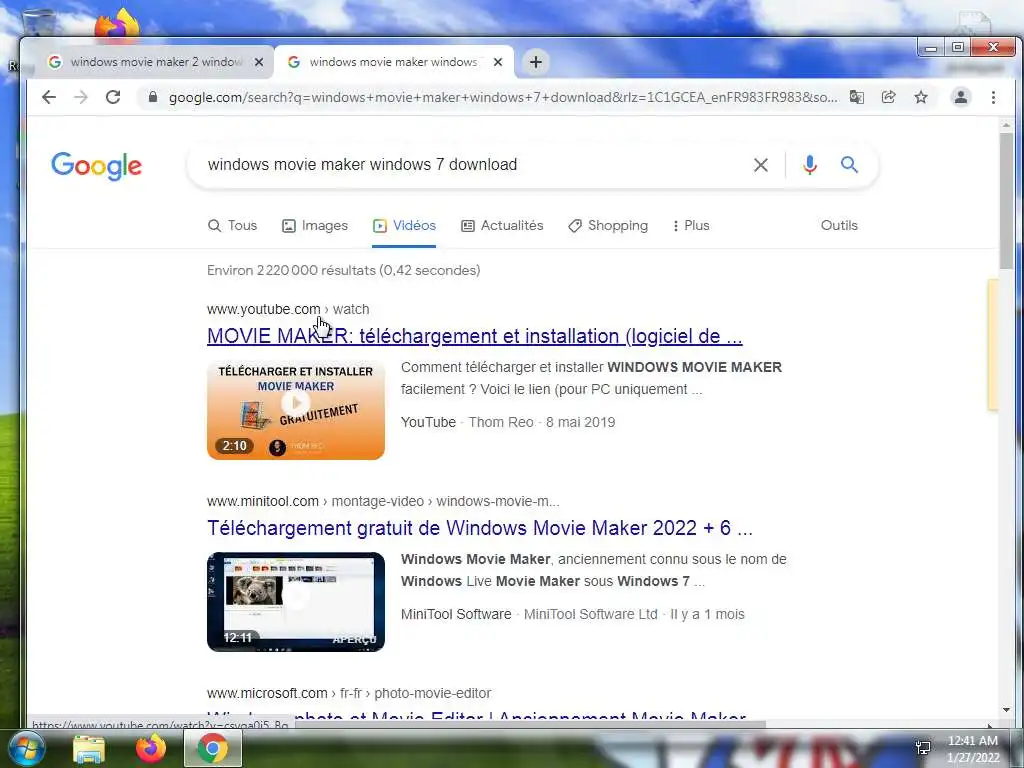The image size is (1024, 768).
Task: Open the Outils search tools
Action: point(839,225)
